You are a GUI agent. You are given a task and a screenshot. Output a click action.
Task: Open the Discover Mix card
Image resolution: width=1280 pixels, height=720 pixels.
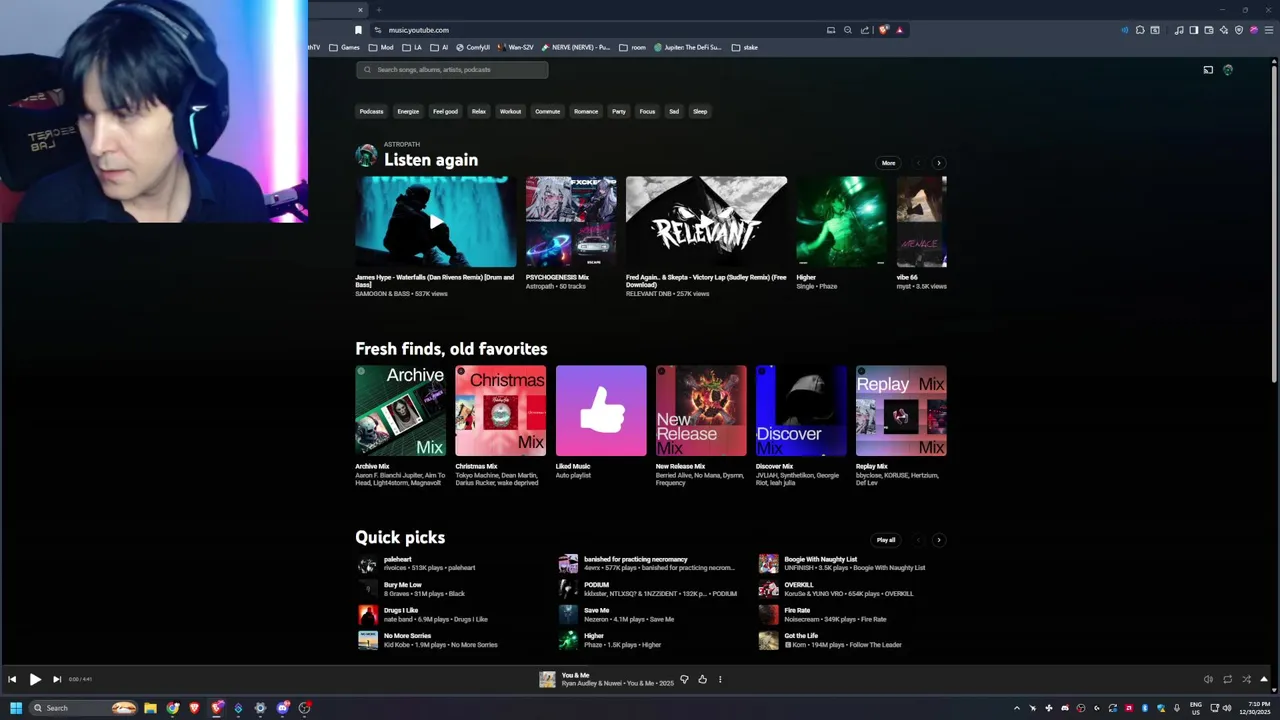[801, 411]
